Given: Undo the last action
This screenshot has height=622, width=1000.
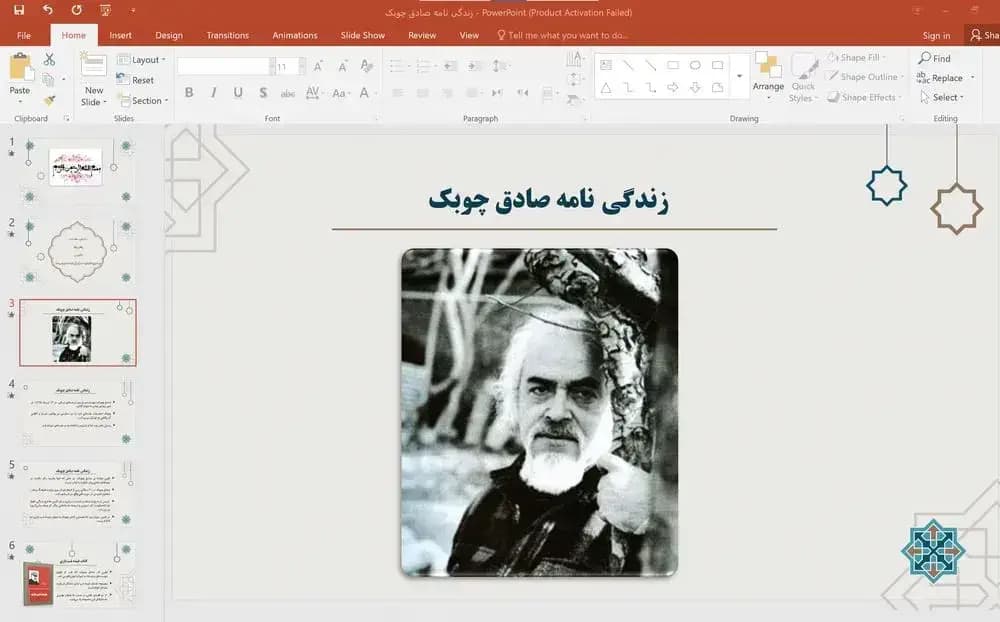Looking at the screenshot, I should click(47, 10).
